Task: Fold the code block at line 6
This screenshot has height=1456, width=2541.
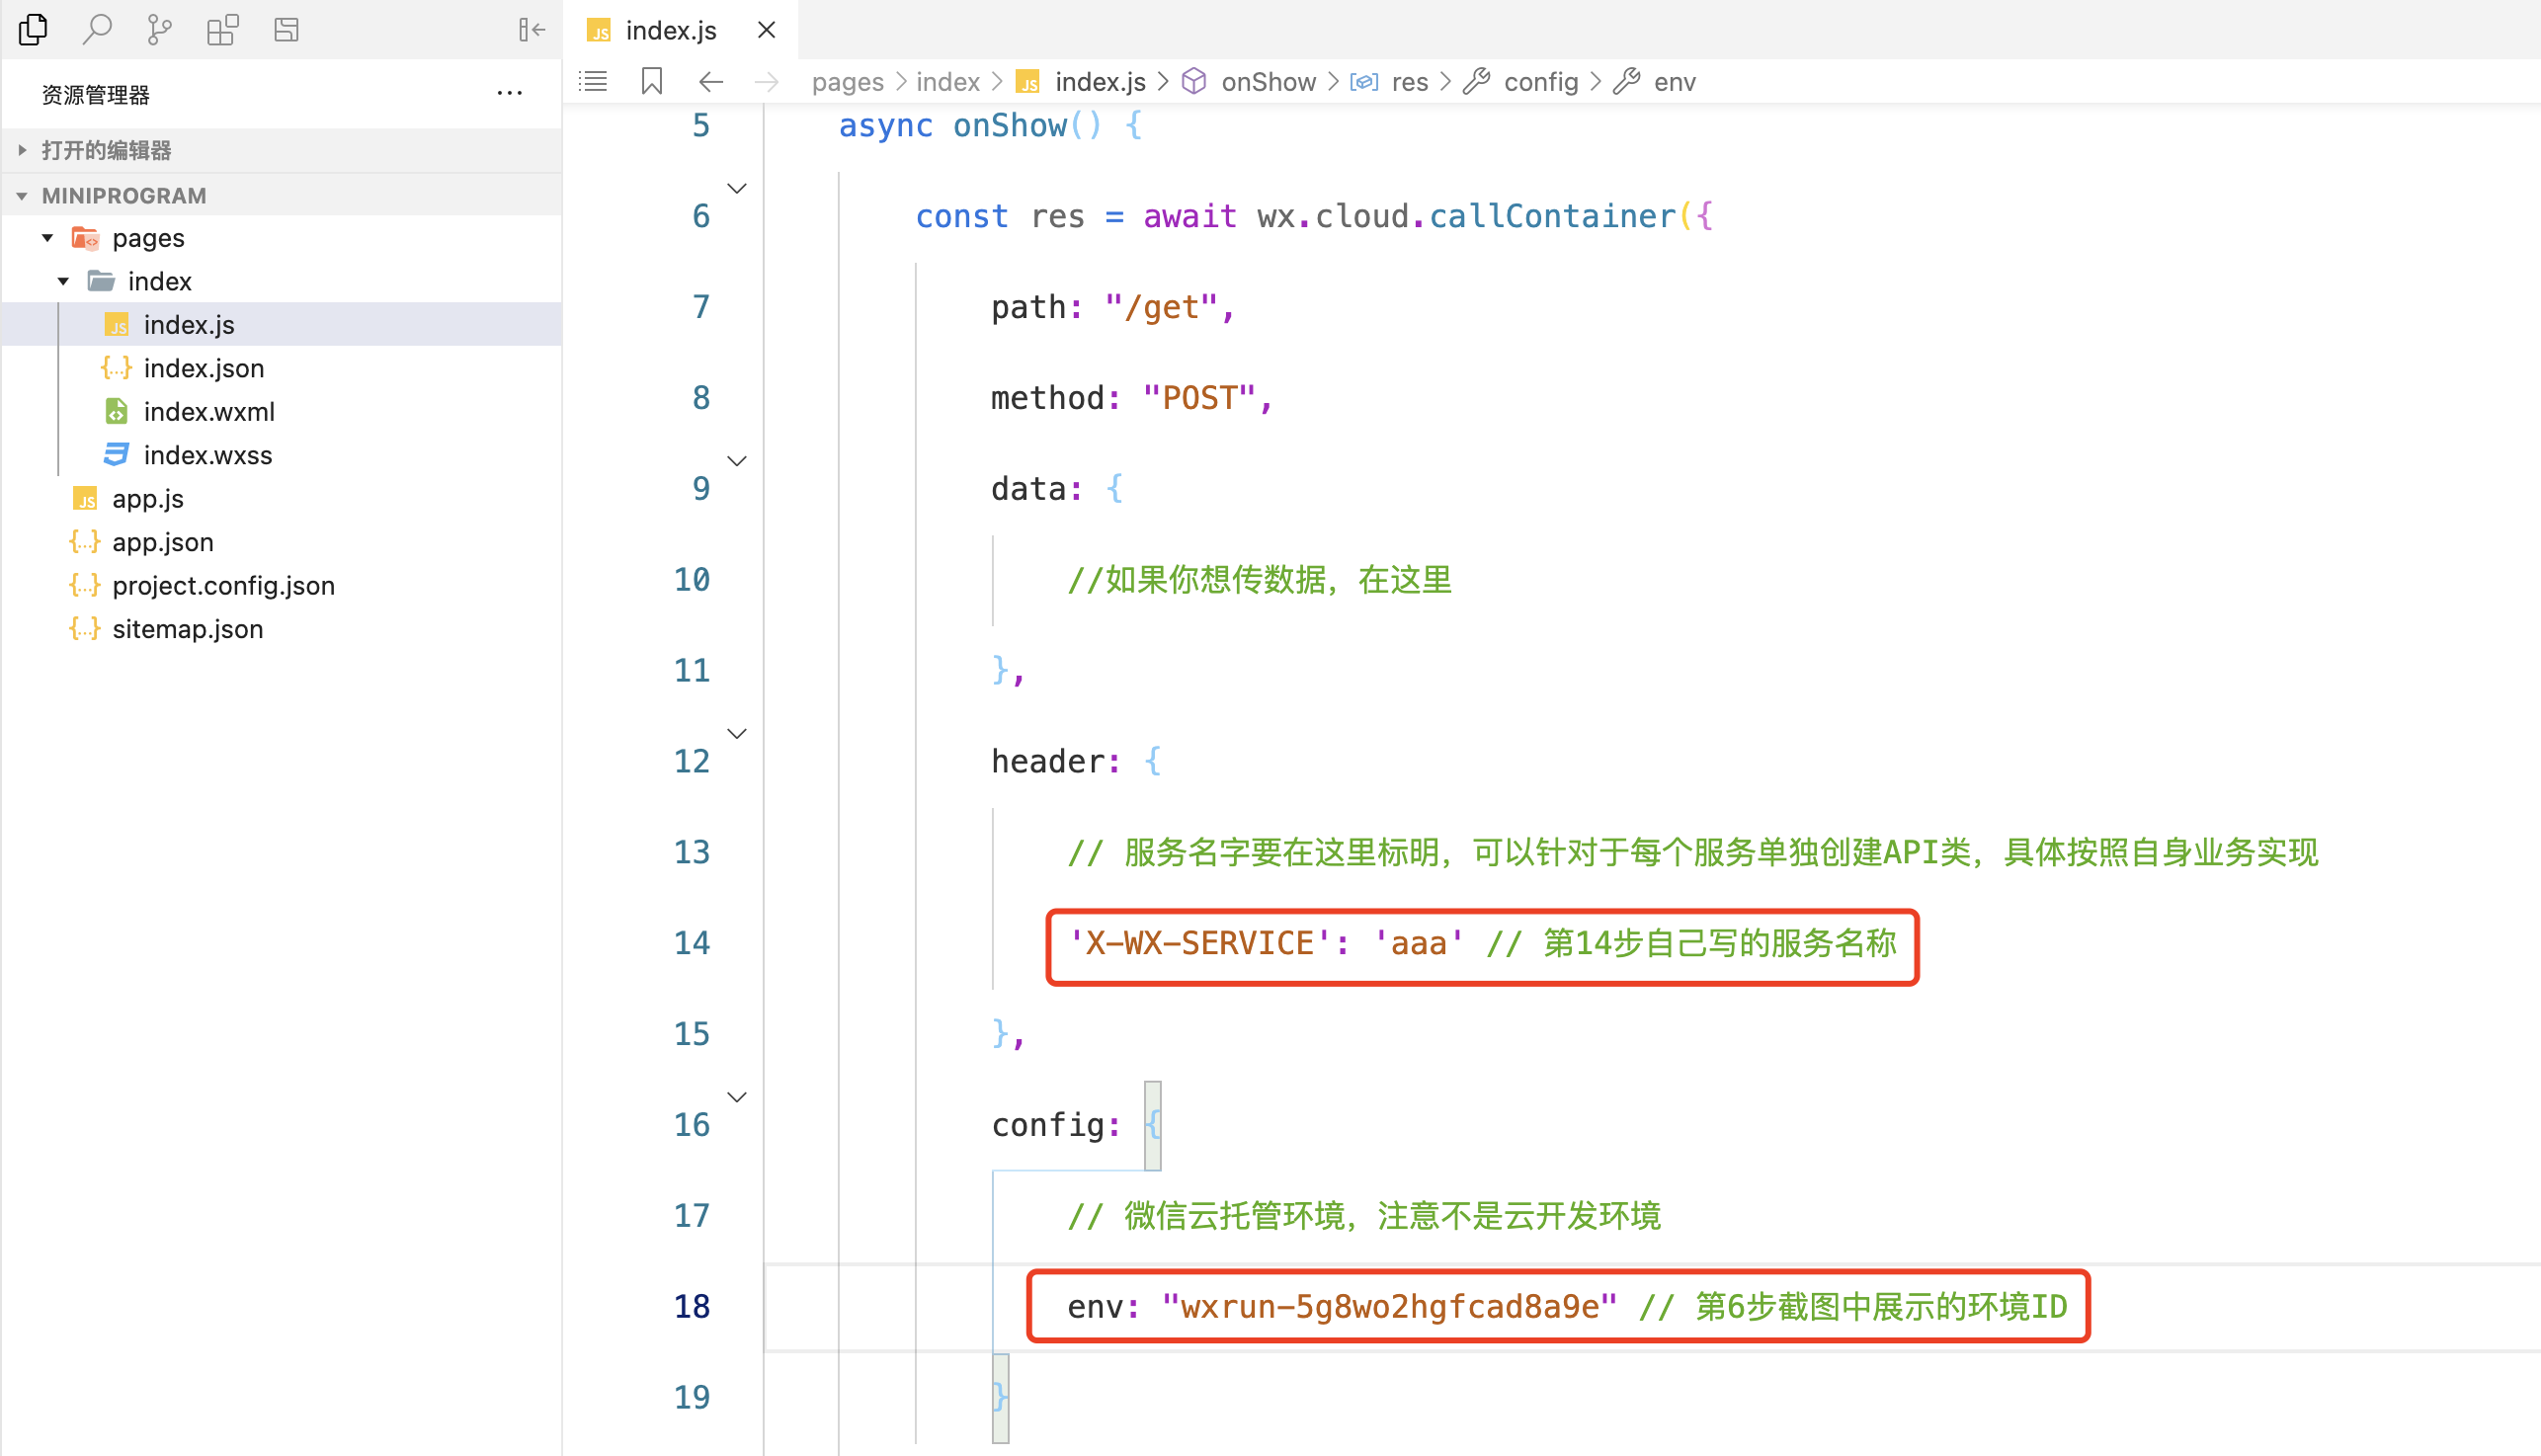Action: 737,188
